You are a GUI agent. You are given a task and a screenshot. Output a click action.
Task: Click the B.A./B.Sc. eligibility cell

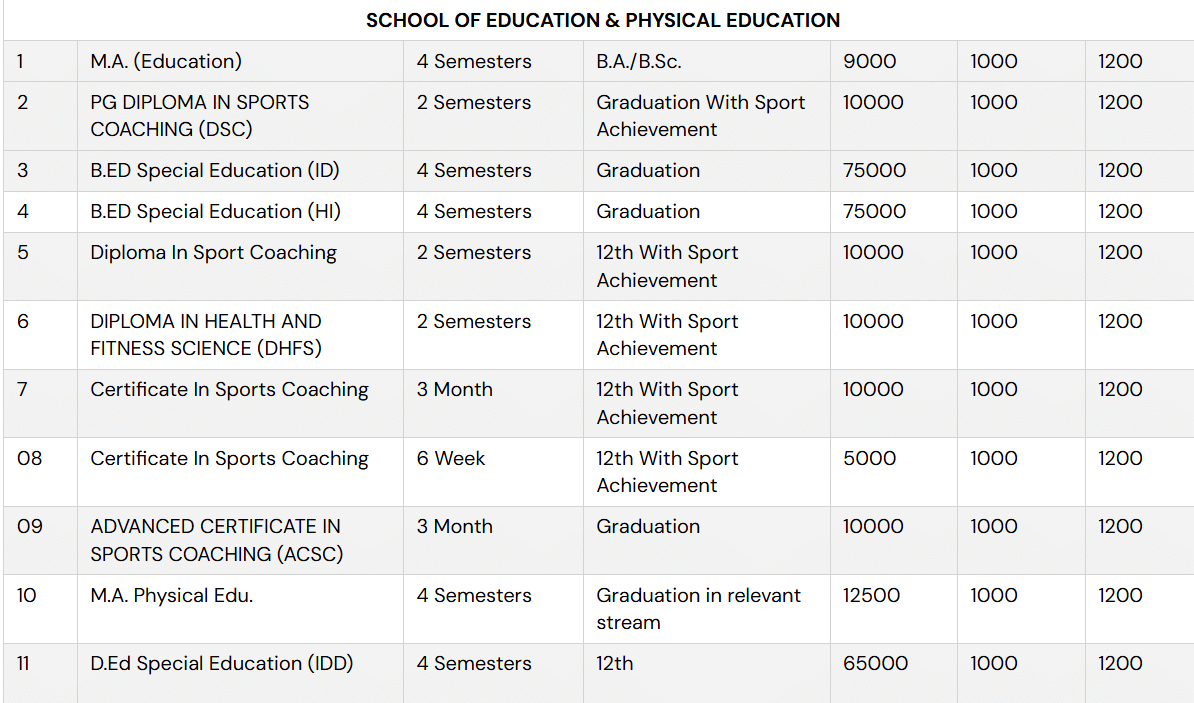(x=638, y=61)
